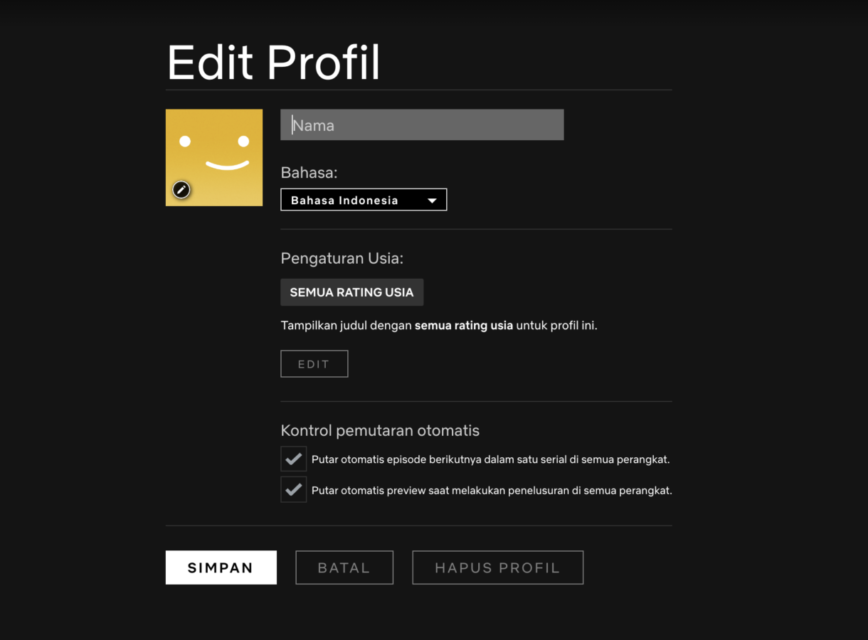Toggle autoplay next episode checkbox
This screenshot has height=640, width=868.
click(x=293, y=459)
